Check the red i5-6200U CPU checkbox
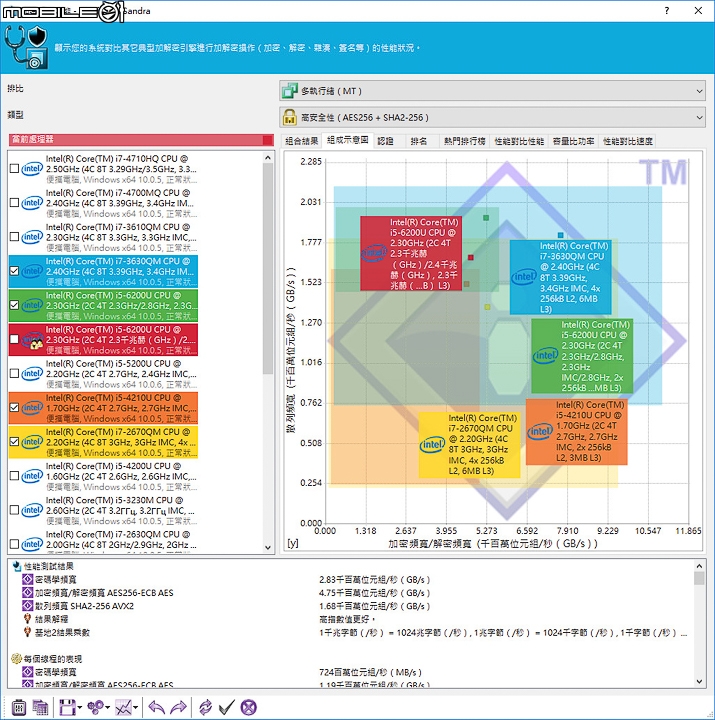Viewport: 715px width, 720px height. click(14, 339)
